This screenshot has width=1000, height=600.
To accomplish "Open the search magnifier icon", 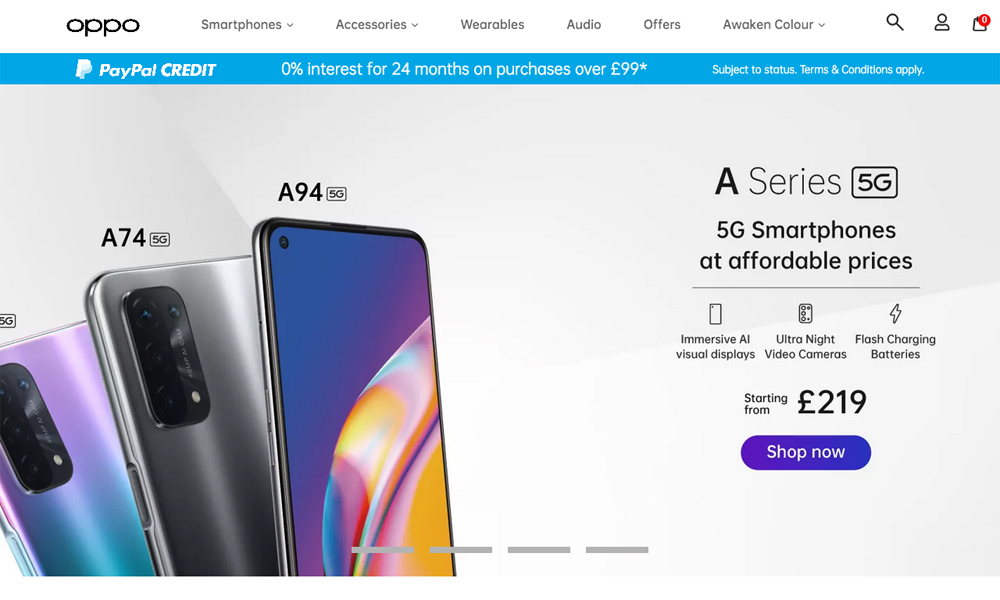I will pos(895,22).
